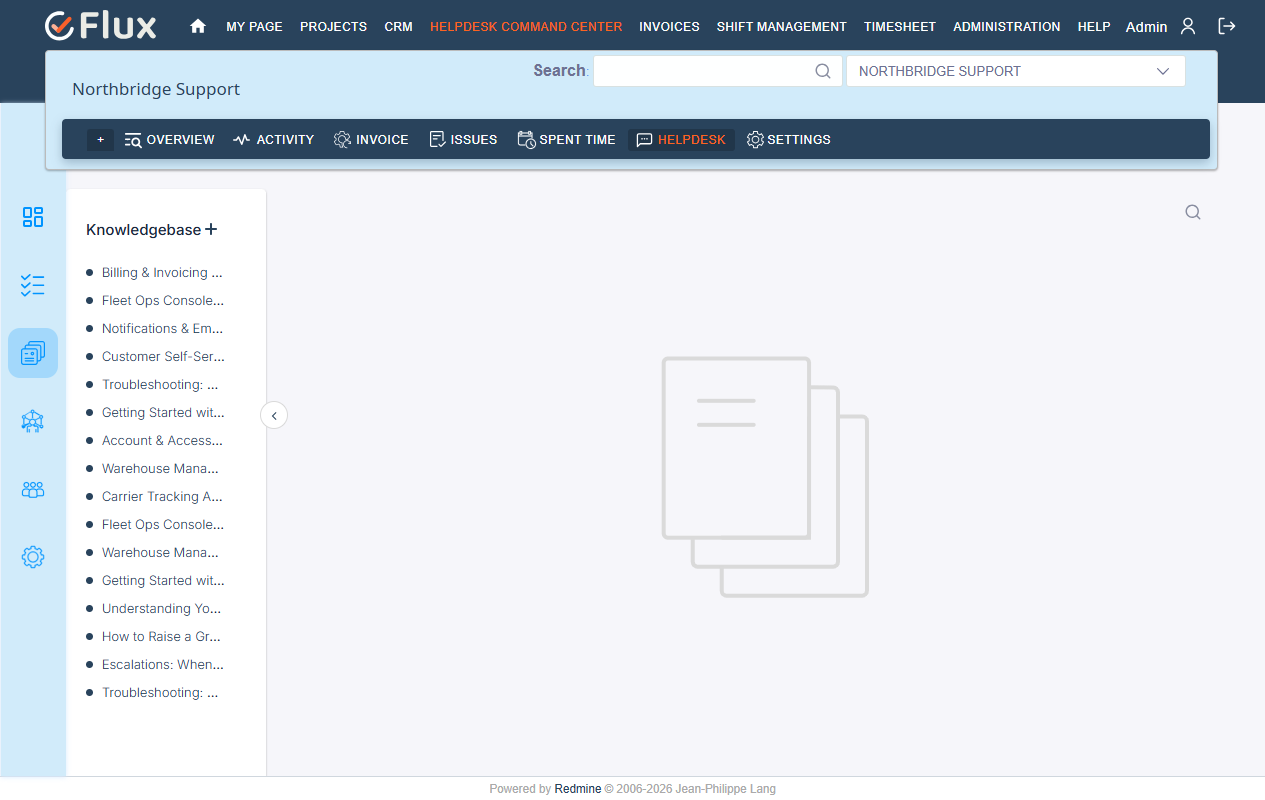Click the Knowledgebase heading
Screen dimensions: 1265x800
[x=143, y=230]
